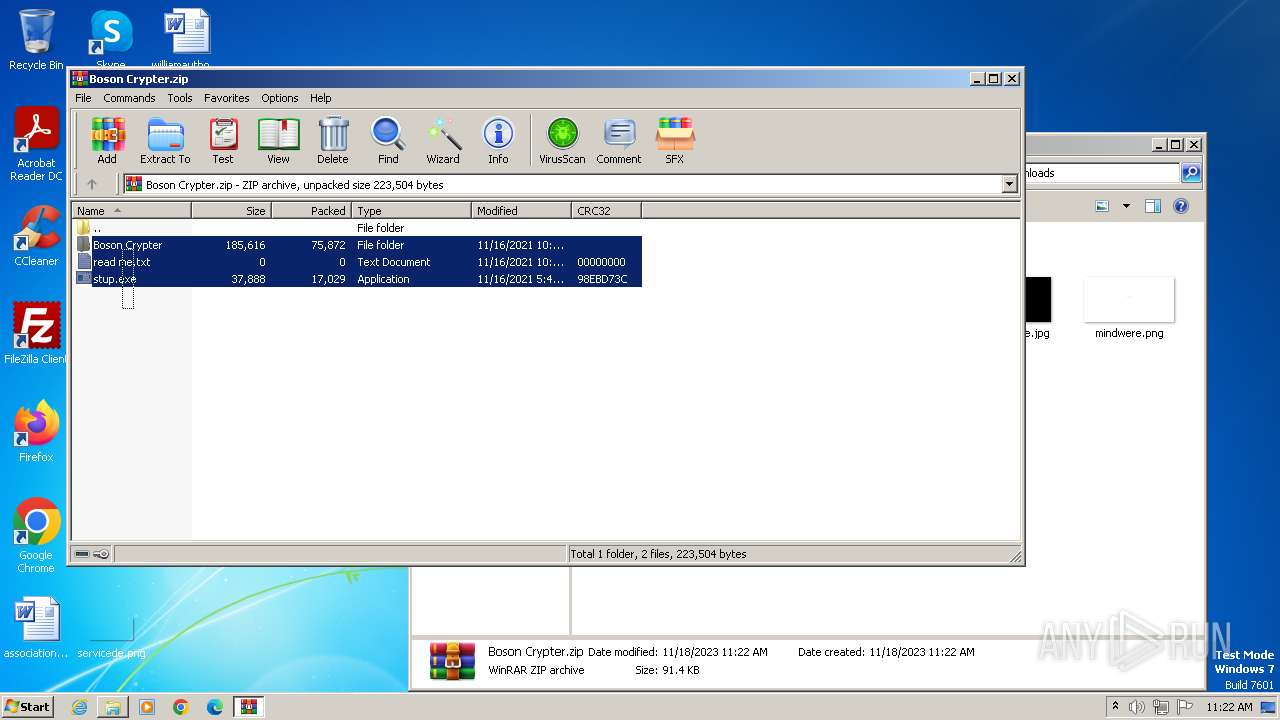Click the Action Center flag tray icon
The image size is (1280, 720).
(1184, 707)
